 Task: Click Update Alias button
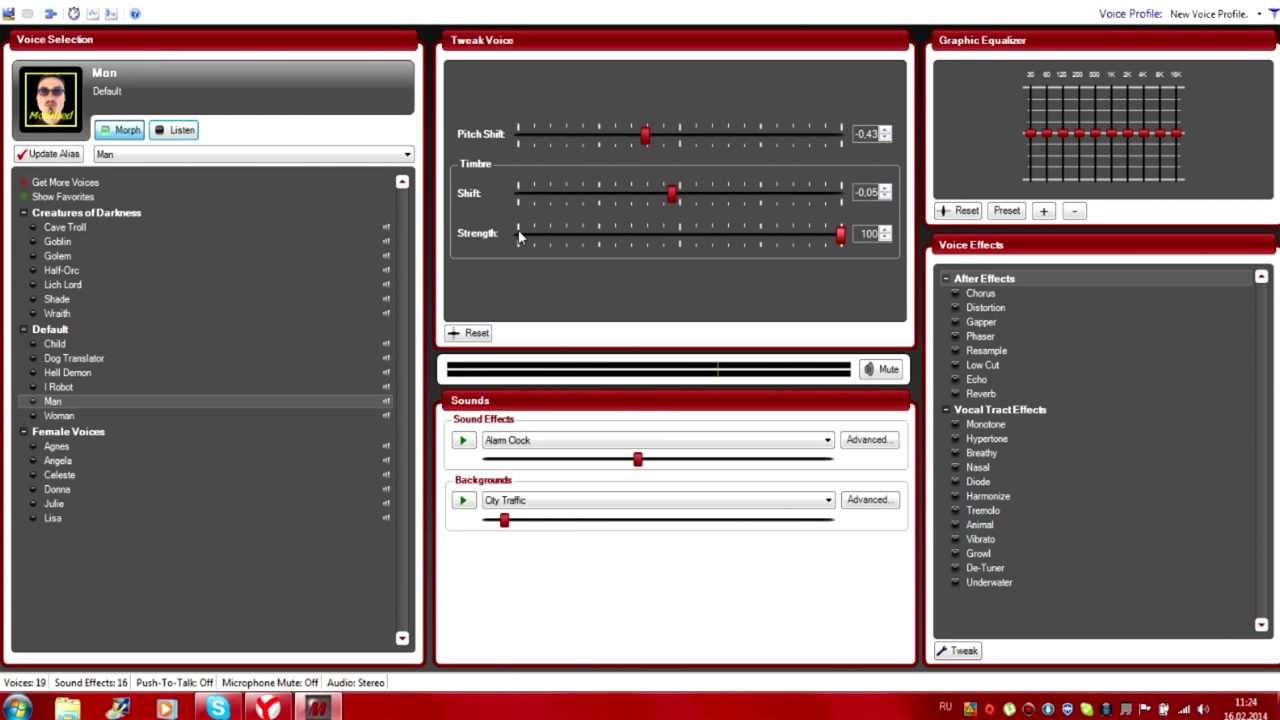pos(48,154)
